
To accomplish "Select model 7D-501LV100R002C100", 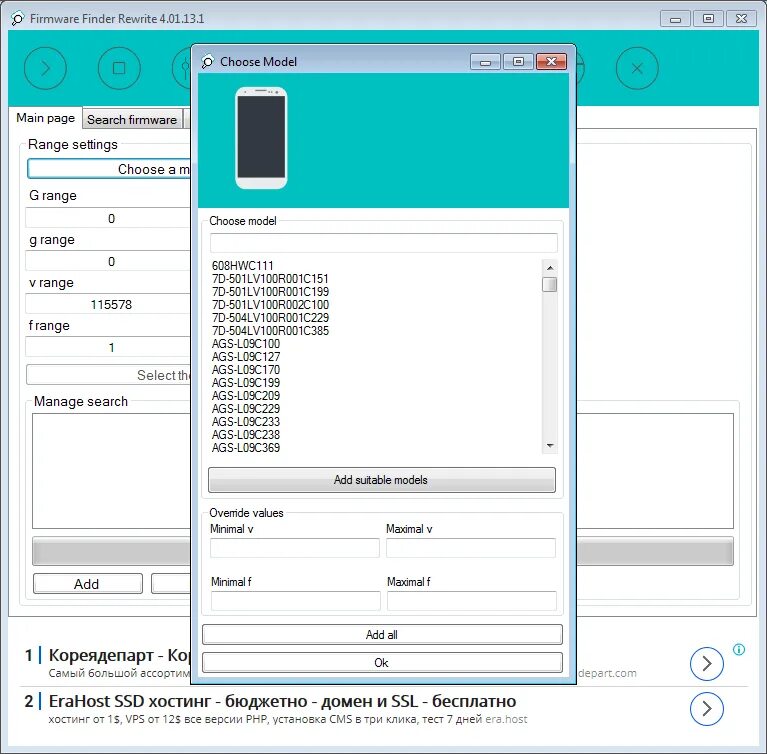I will point(270,304).
